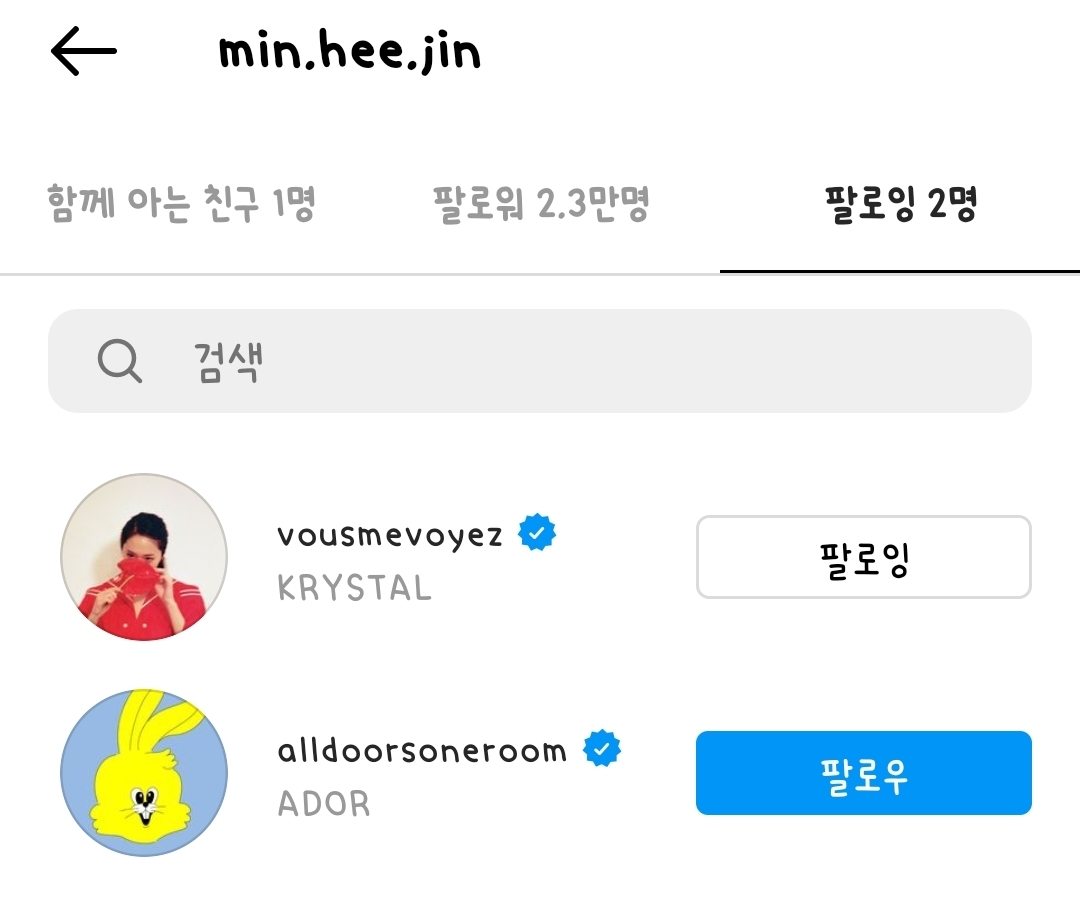This screenshot has width=1080, height=913.
Task: Click the min.hee.jin header title
Action: [349, 51]
